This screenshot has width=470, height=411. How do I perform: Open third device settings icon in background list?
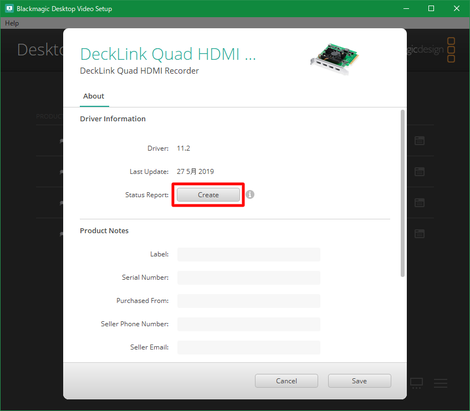point(419,202)
